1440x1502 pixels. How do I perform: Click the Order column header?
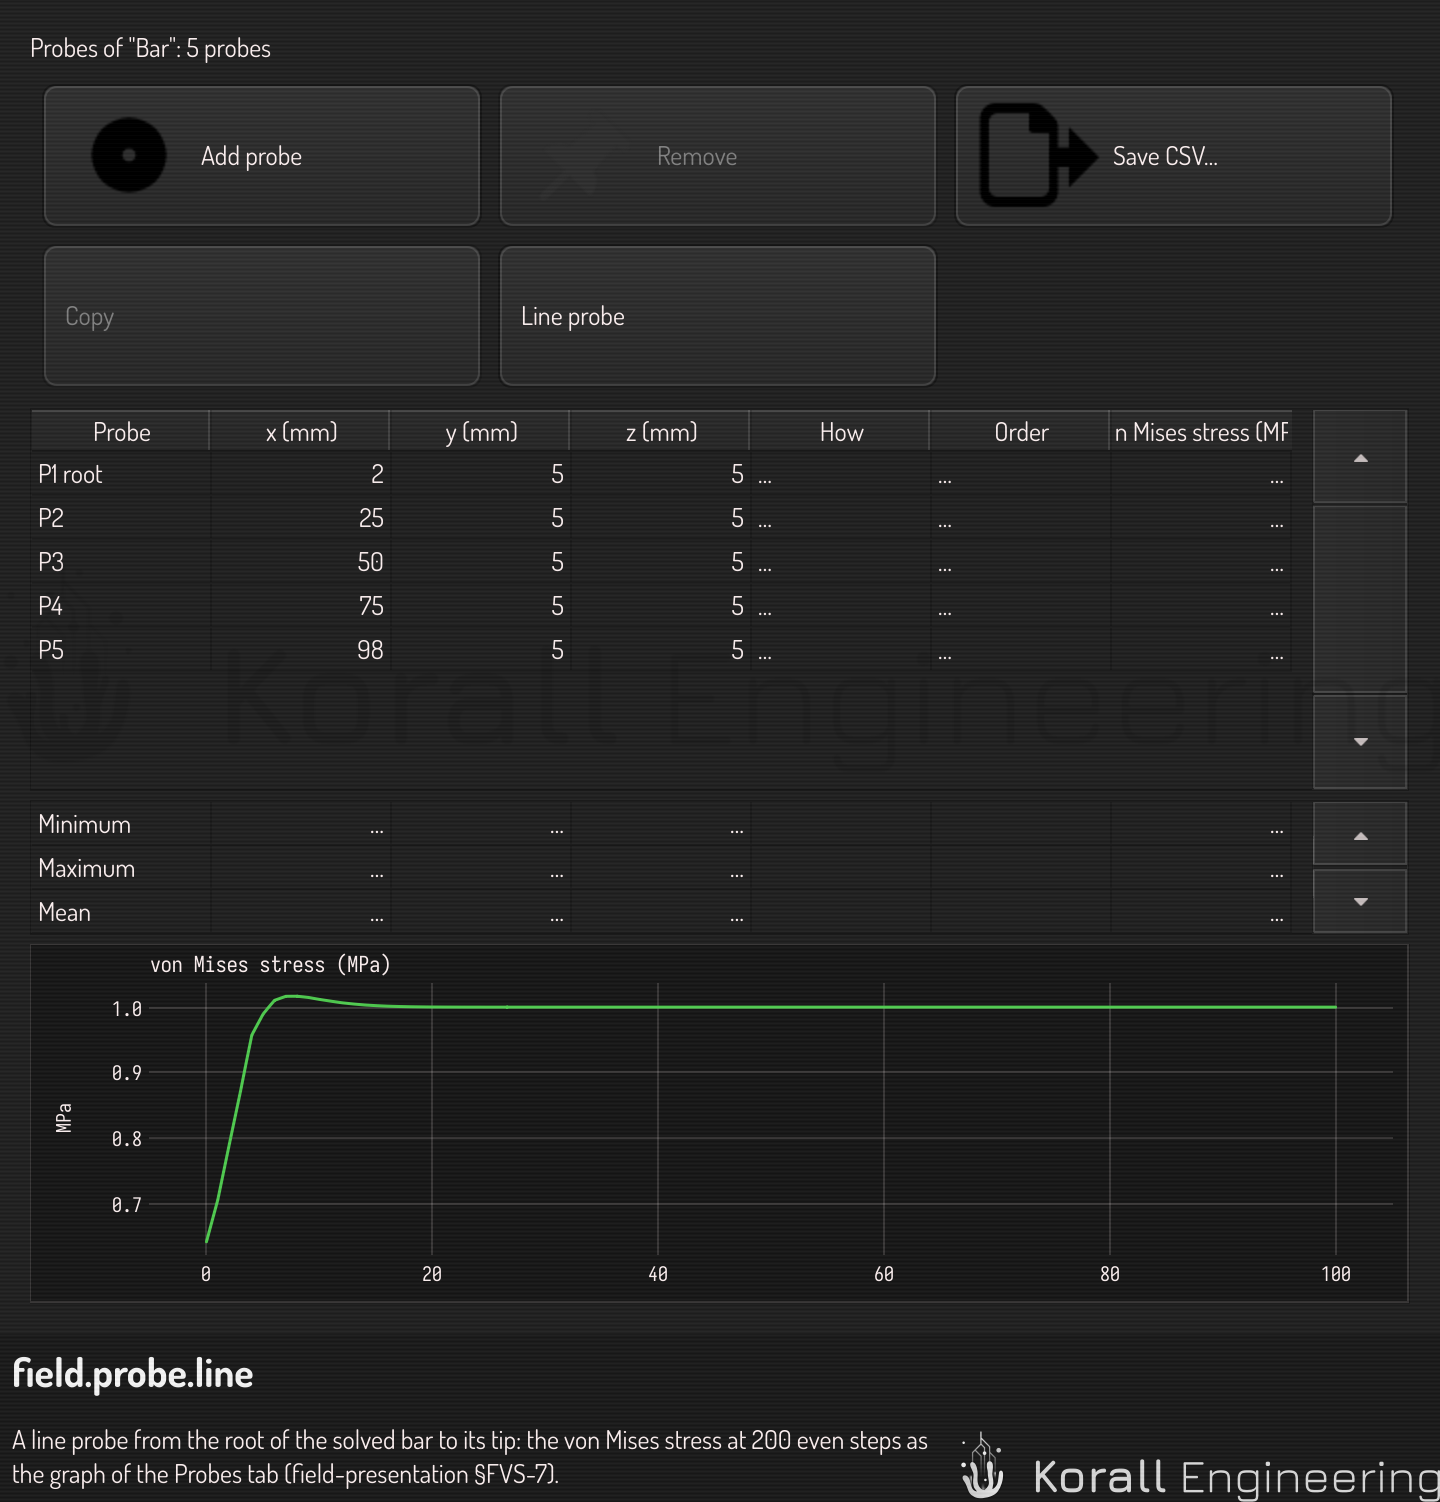click(1020, 431)
